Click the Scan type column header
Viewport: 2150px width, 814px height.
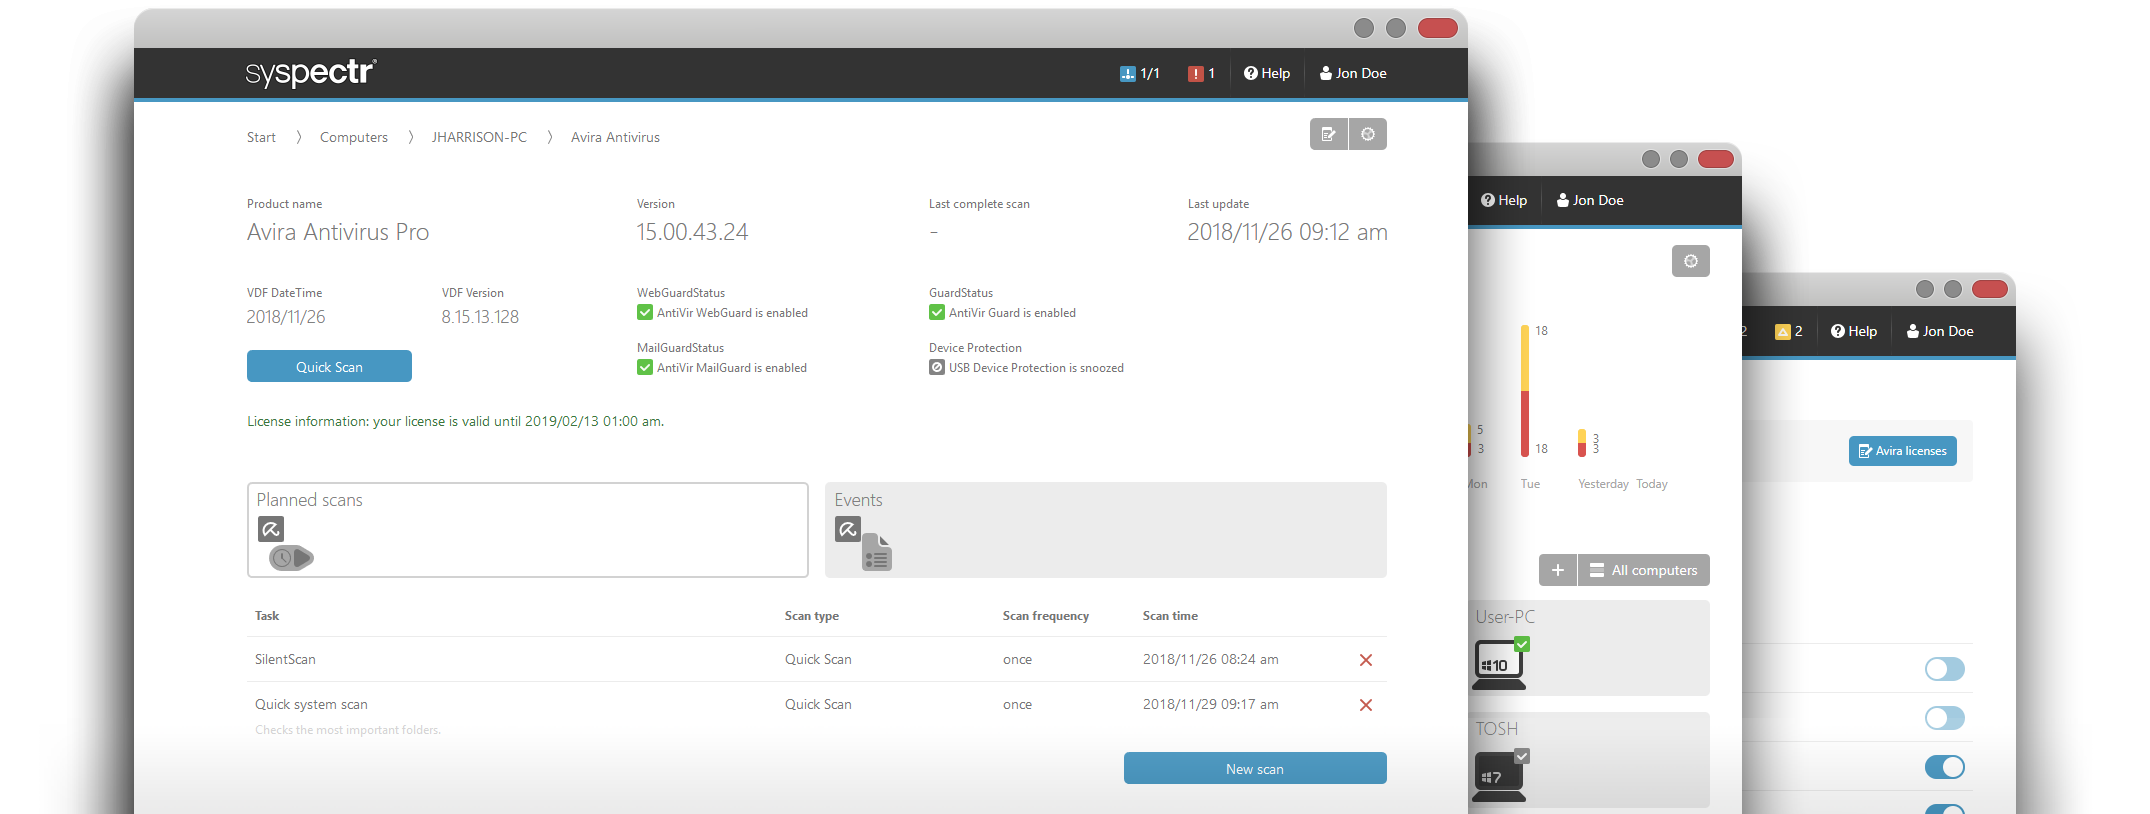[812, 616]
